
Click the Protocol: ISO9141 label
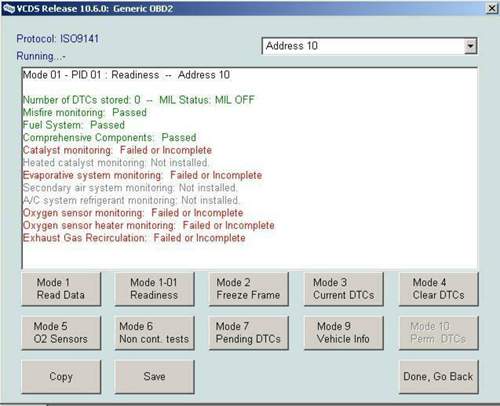tap(58, 39)
